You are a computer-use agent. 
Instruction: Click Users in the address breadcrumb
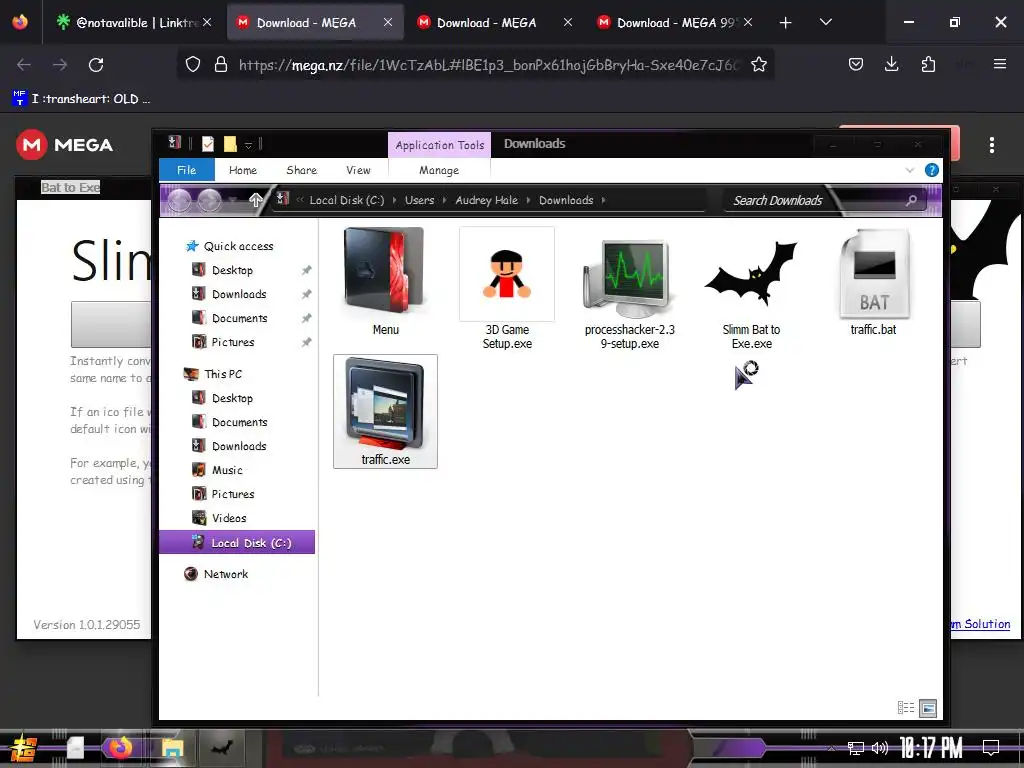coord(419,200)
